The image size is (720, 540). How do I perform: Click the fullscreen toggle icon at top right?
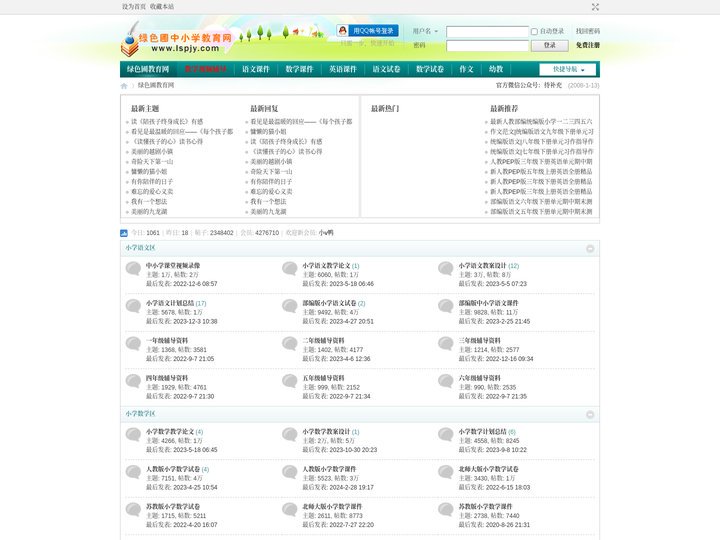click(x=595, y=7)
